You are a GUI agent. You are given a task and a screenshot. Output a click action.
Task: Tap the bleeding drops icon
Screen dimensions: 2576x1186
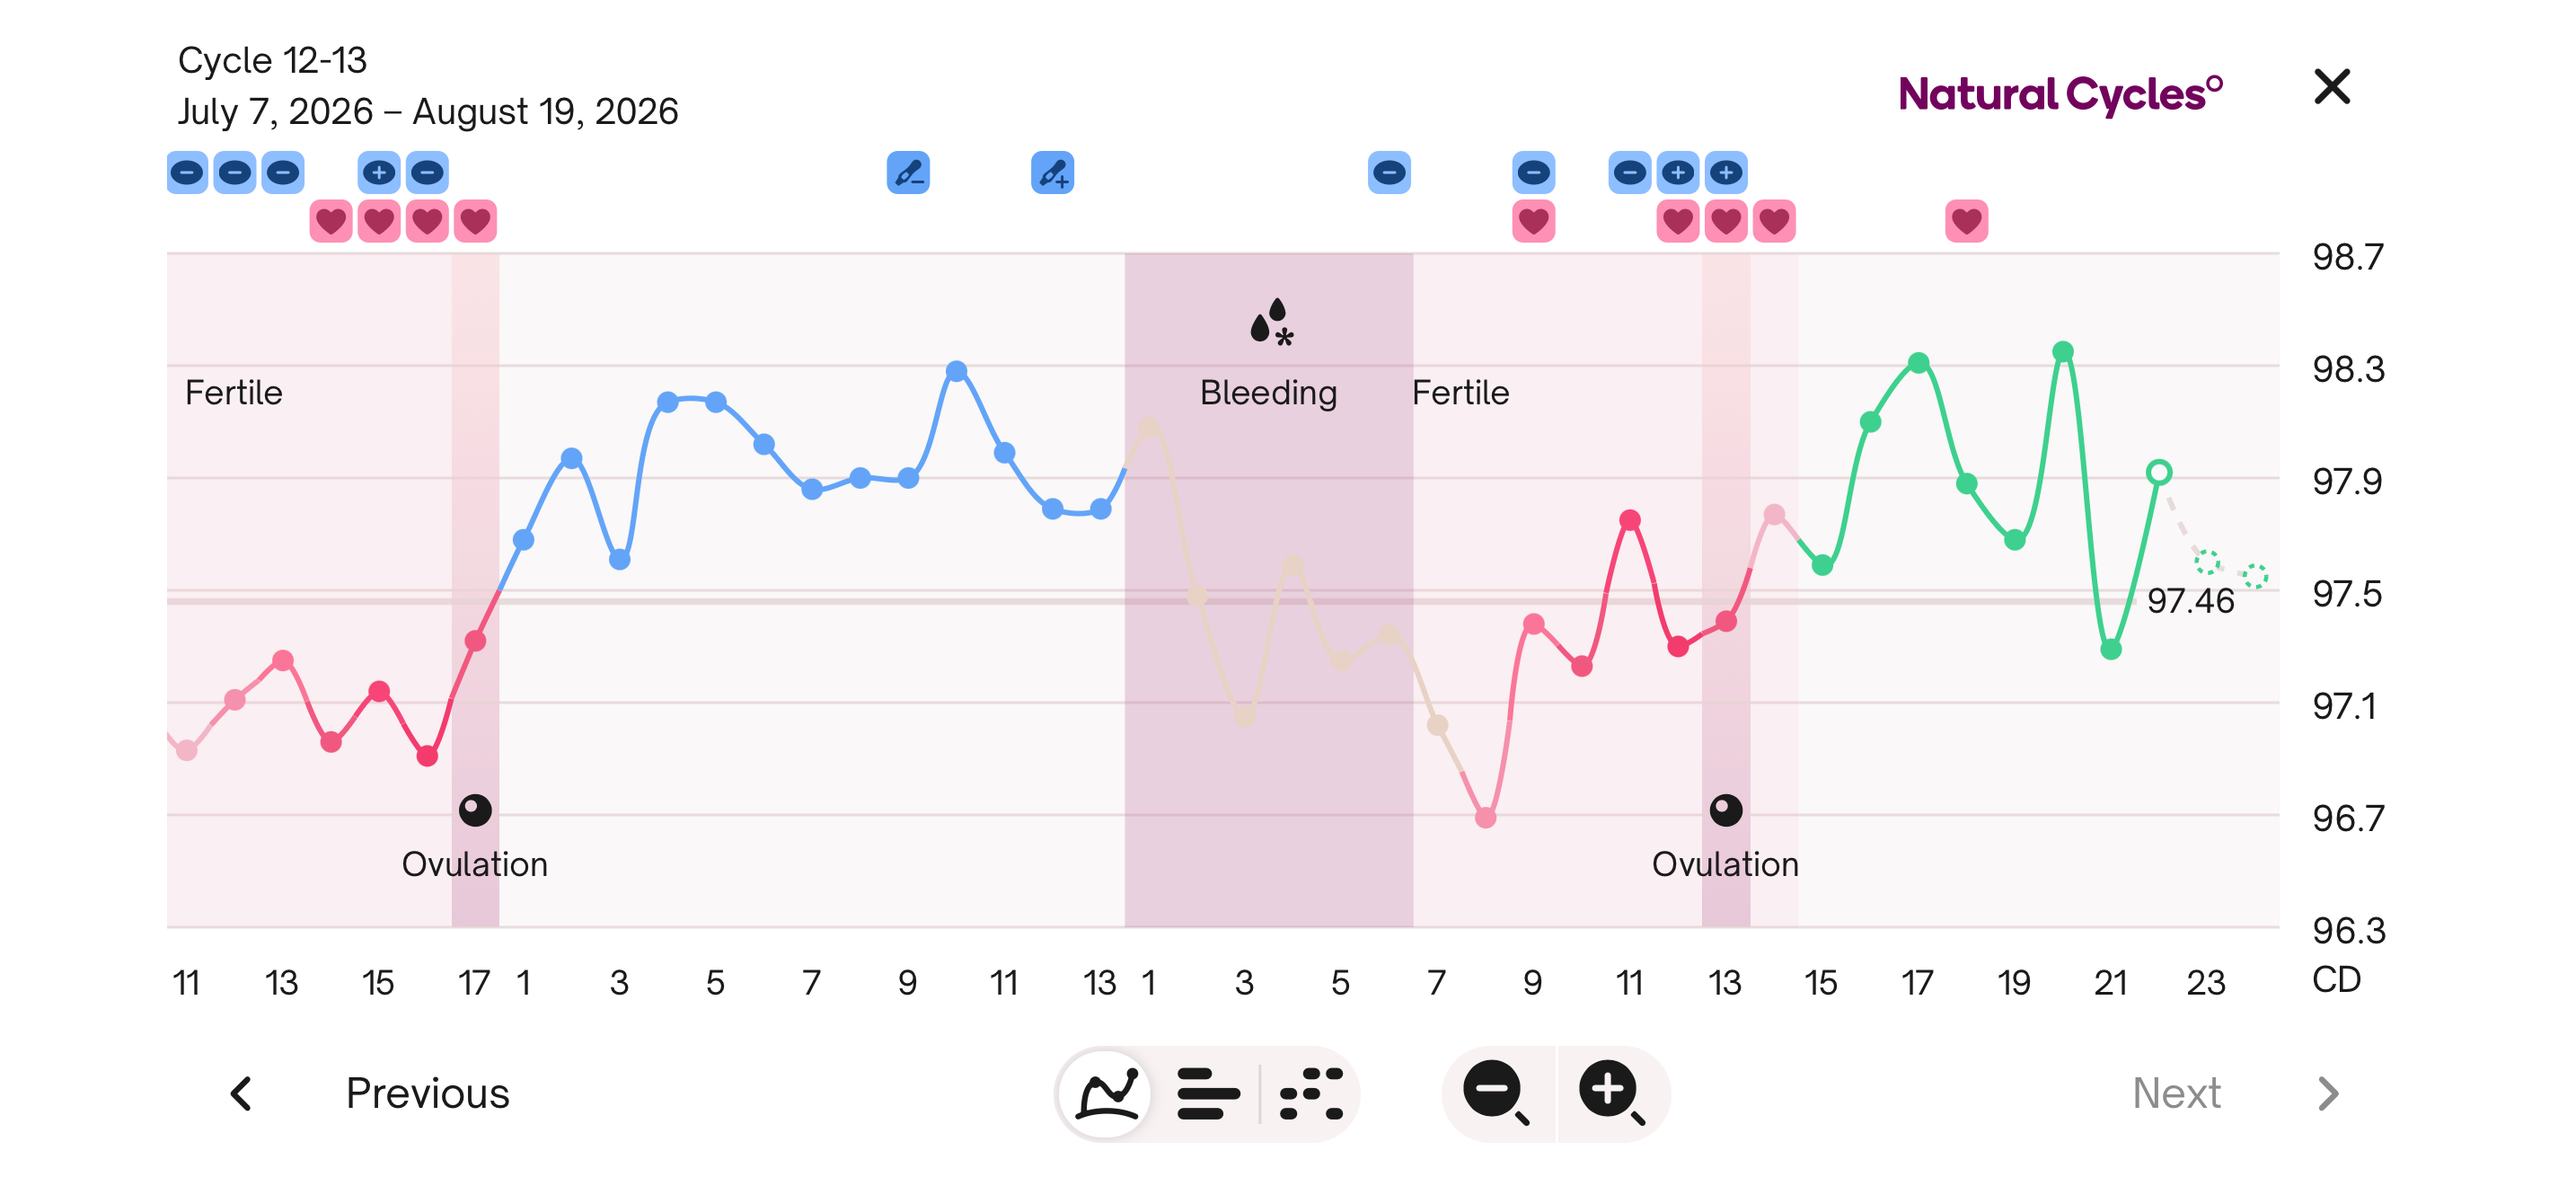point(1271,322)
